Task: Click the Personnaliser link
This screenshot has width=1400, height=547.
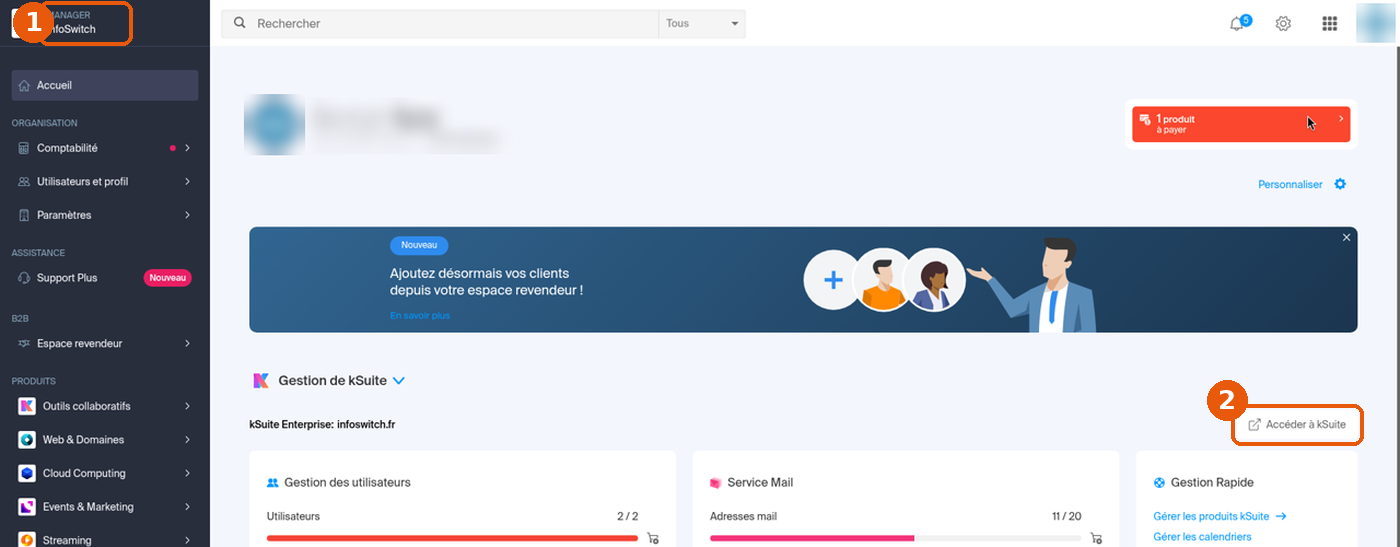Action: [x=1290, y=185]
